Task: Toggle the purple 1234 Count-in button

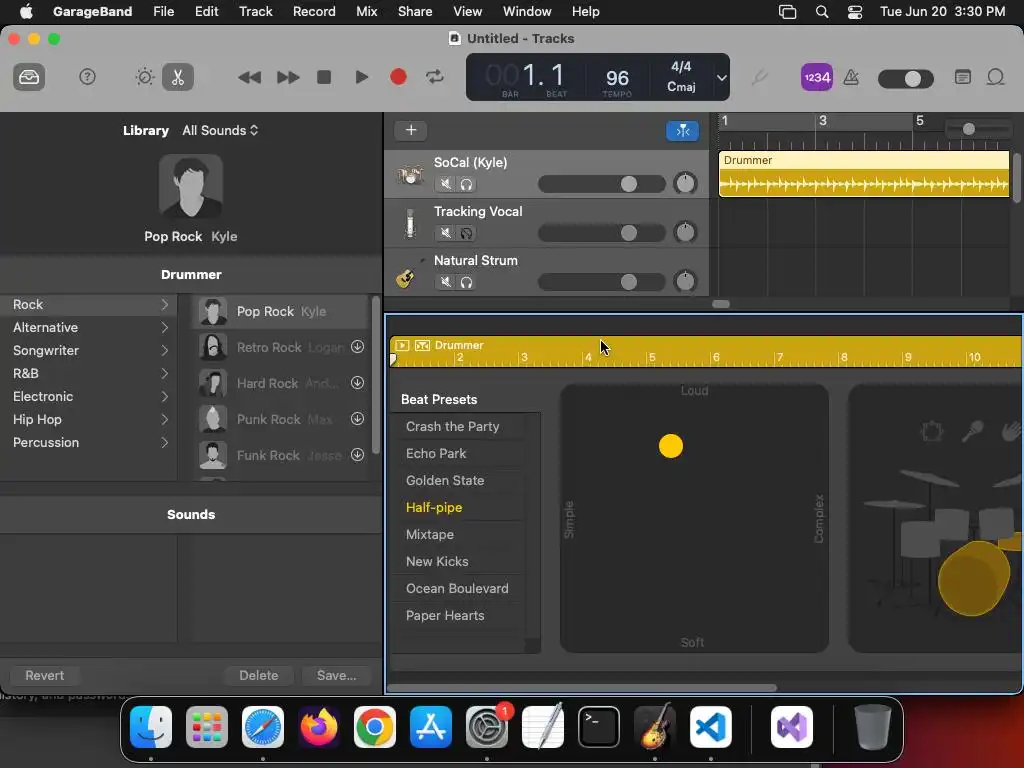Action: pos(816,77)
